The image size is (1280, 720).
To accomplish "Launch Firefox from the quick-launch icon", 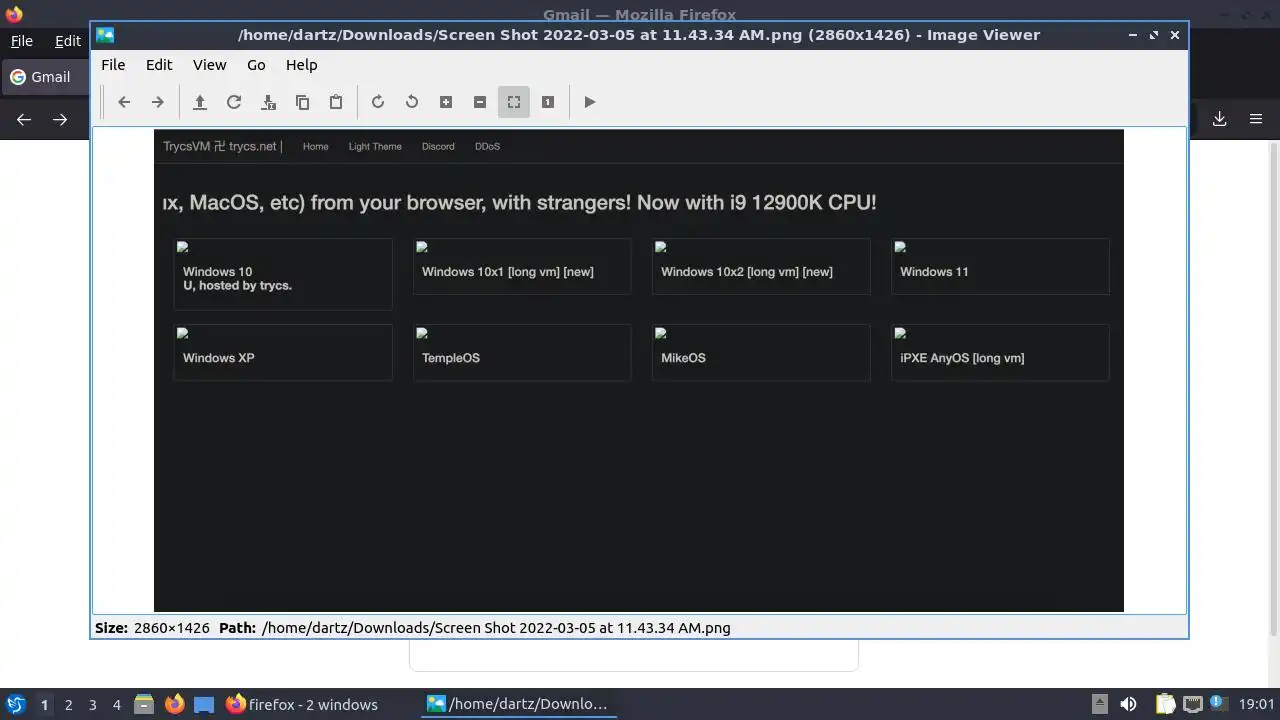I will (x=174, y=704).
